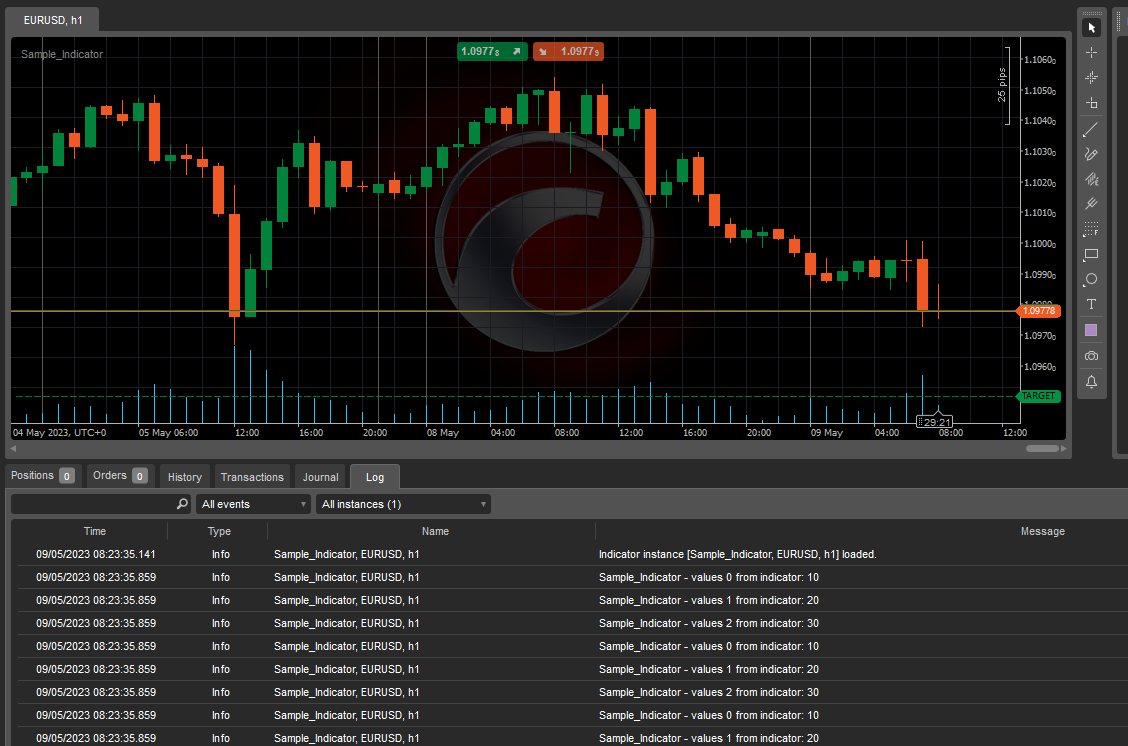
Task: Click the Time column header
Action: [94, 532]
